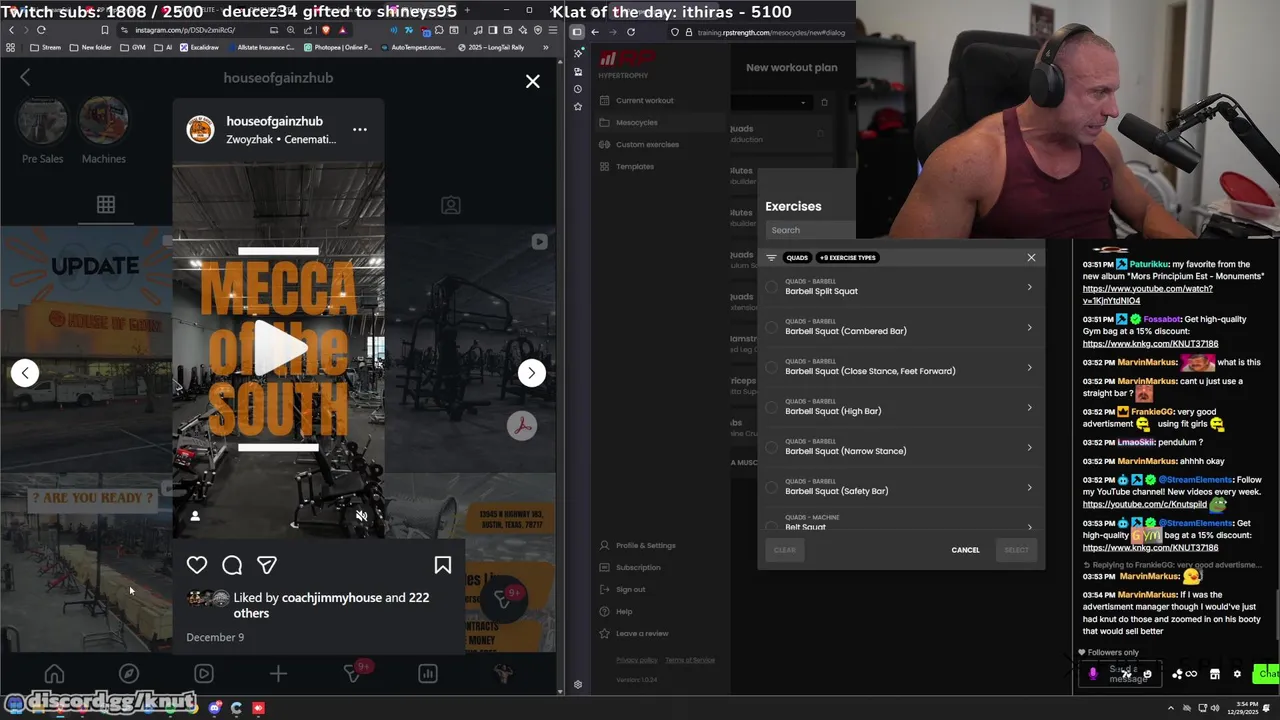The width and height of the screenshot is (1280, 720).
Task: Open the Excalidraw bookmark
Action: [x=198, y=47]
